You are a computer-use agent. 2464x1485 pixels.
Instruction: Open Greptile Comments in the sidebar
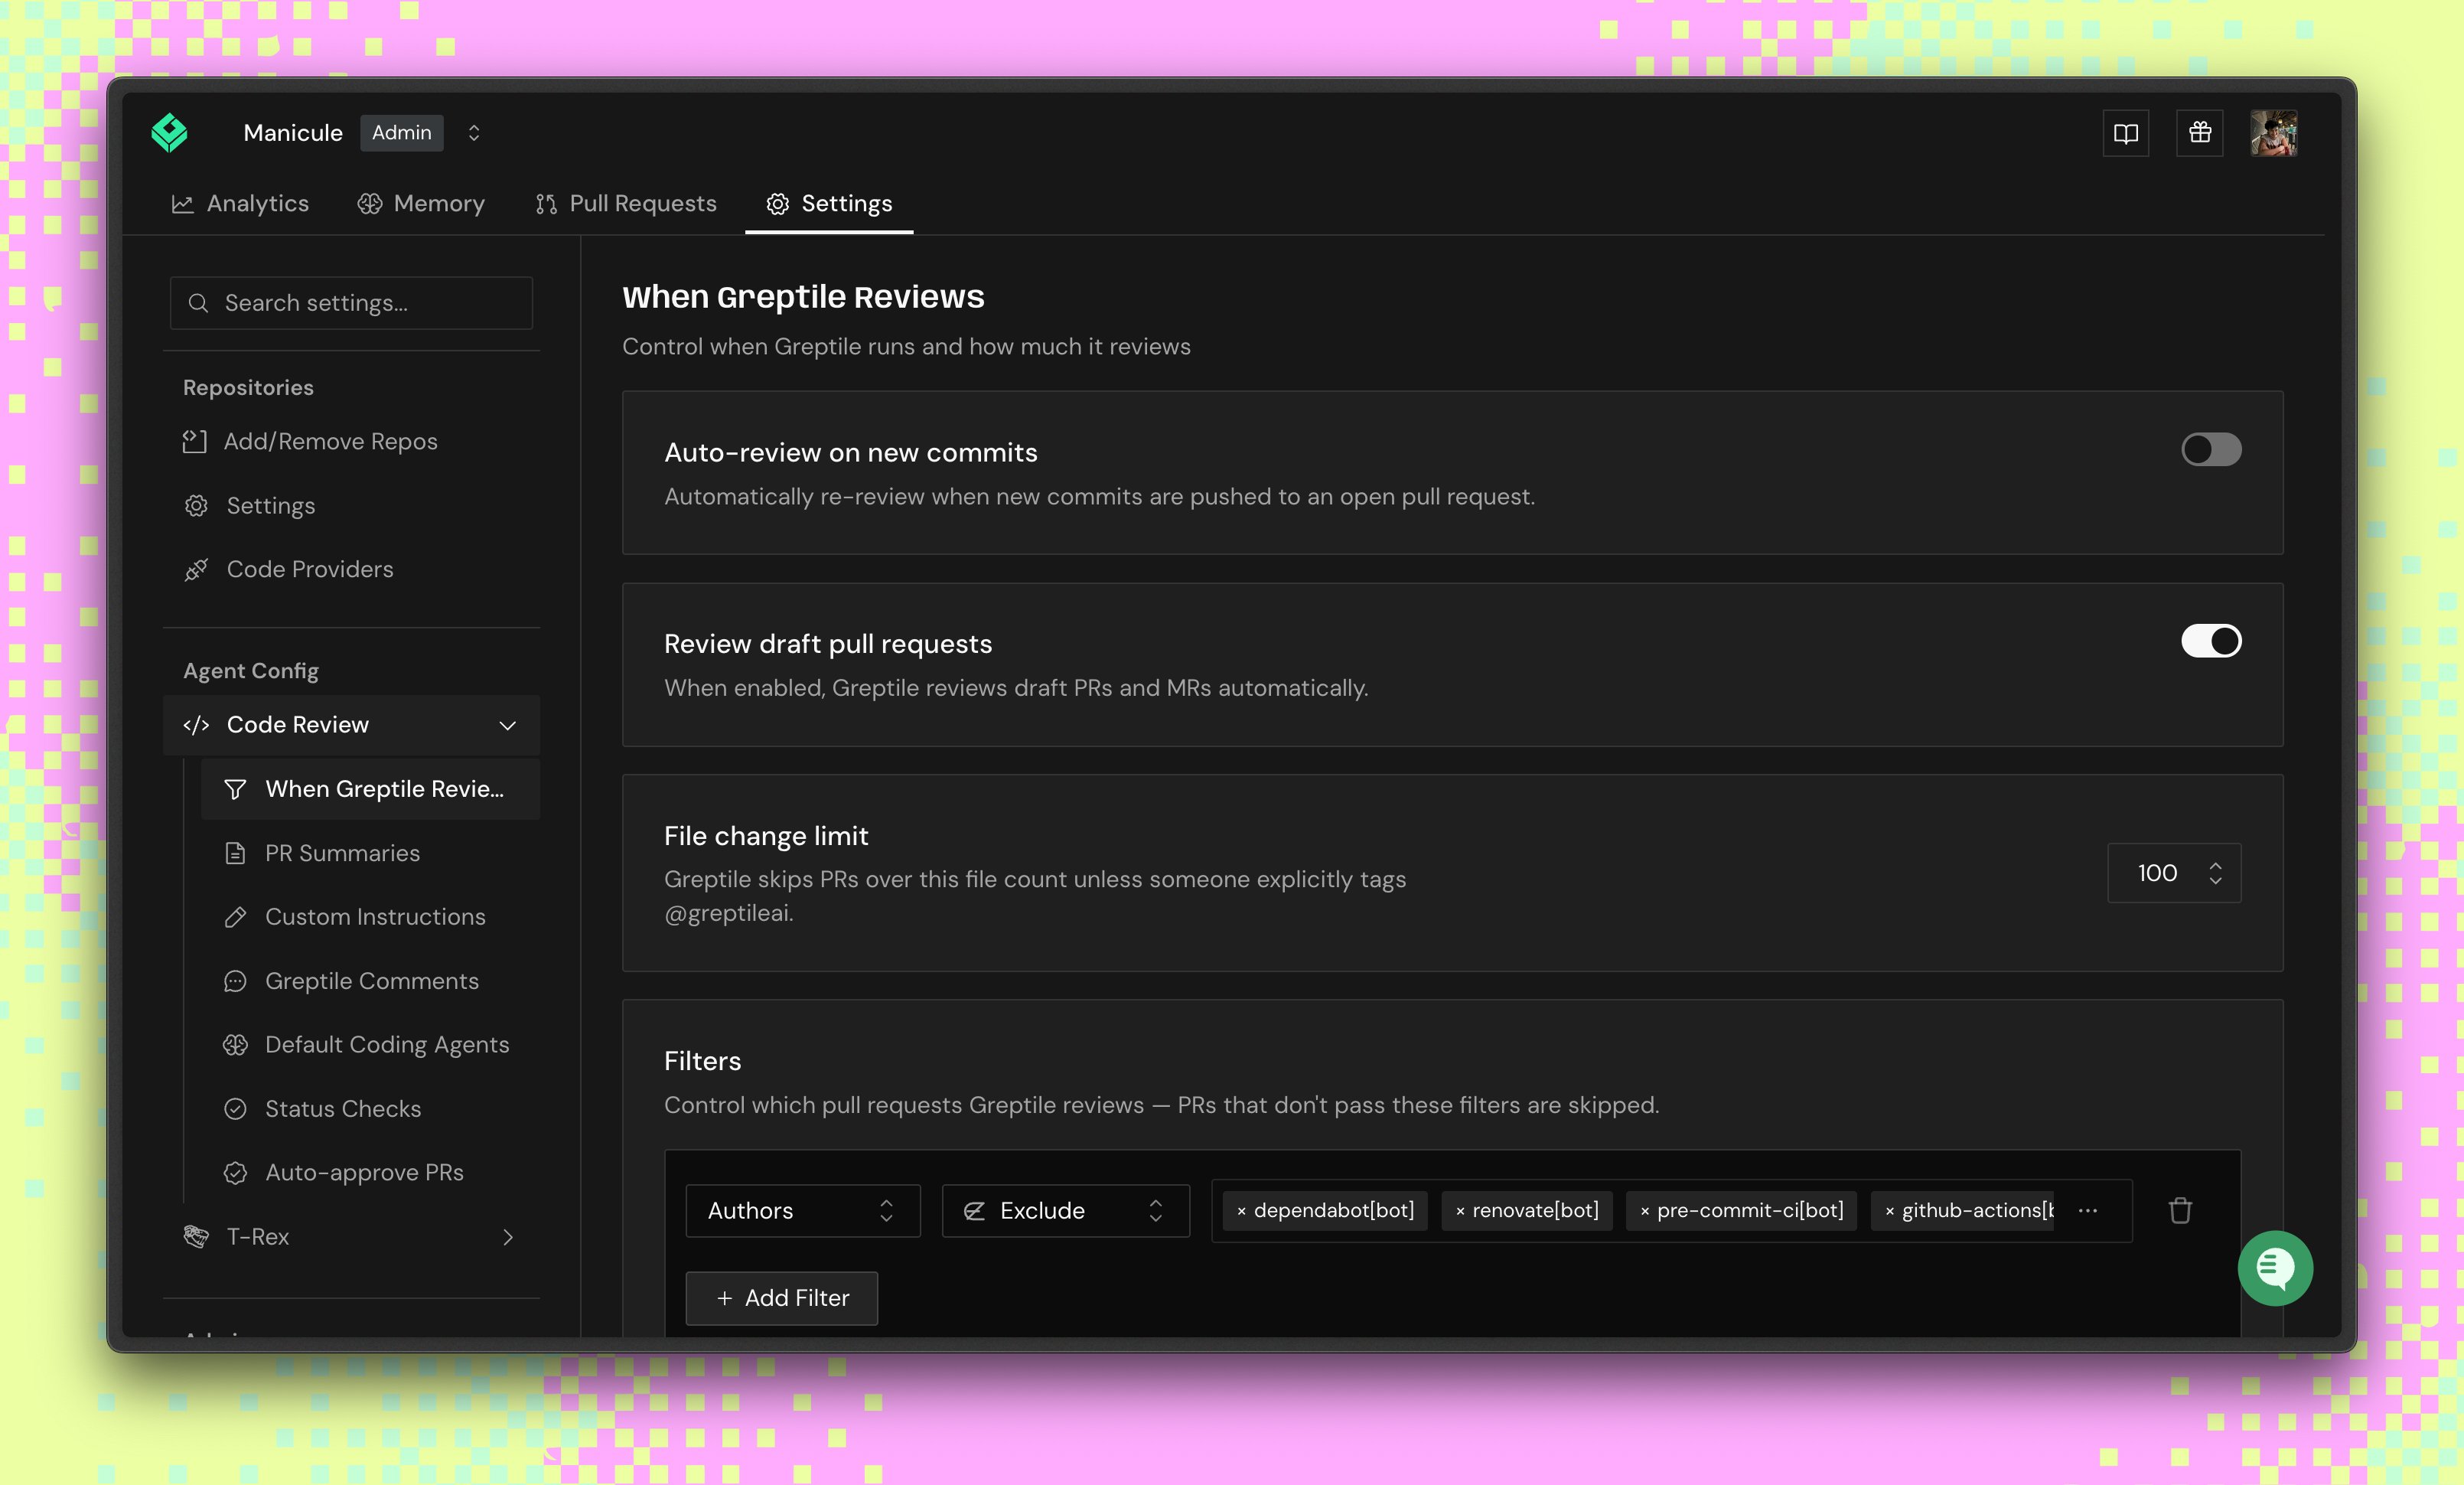pyautogui.click(x=371, y=981)
